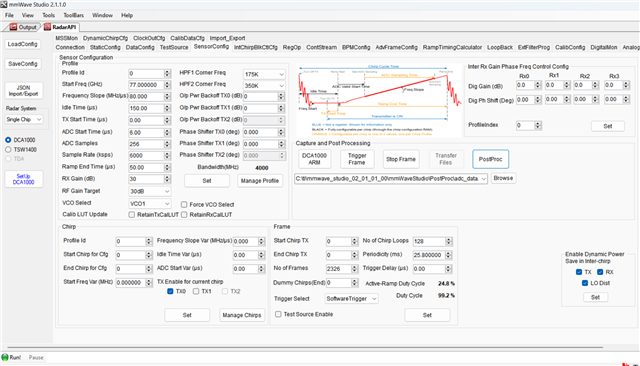Toggle LO Dist power save checkbox
The width and height of the screenshot is (640, 366).
[x=585, y=283]
